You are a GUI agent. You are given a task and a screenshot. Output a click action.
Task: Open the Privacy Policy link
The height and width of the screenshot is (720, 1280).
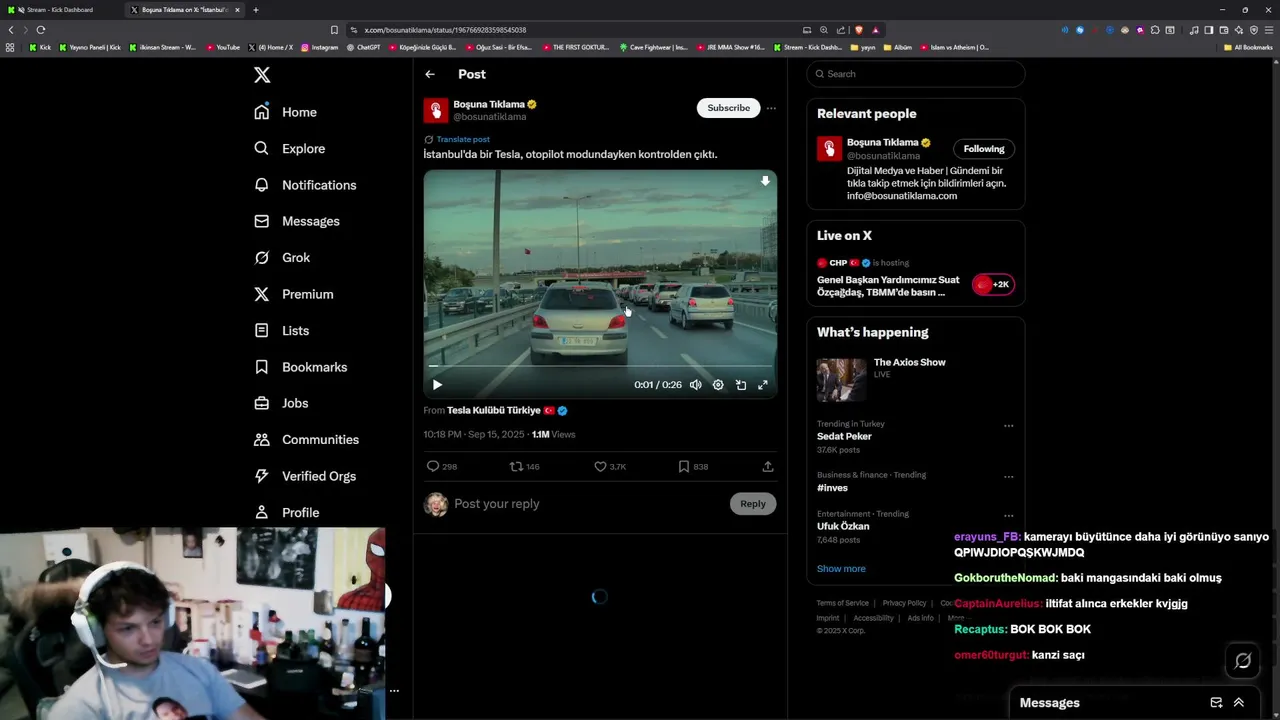pos(904,603)
